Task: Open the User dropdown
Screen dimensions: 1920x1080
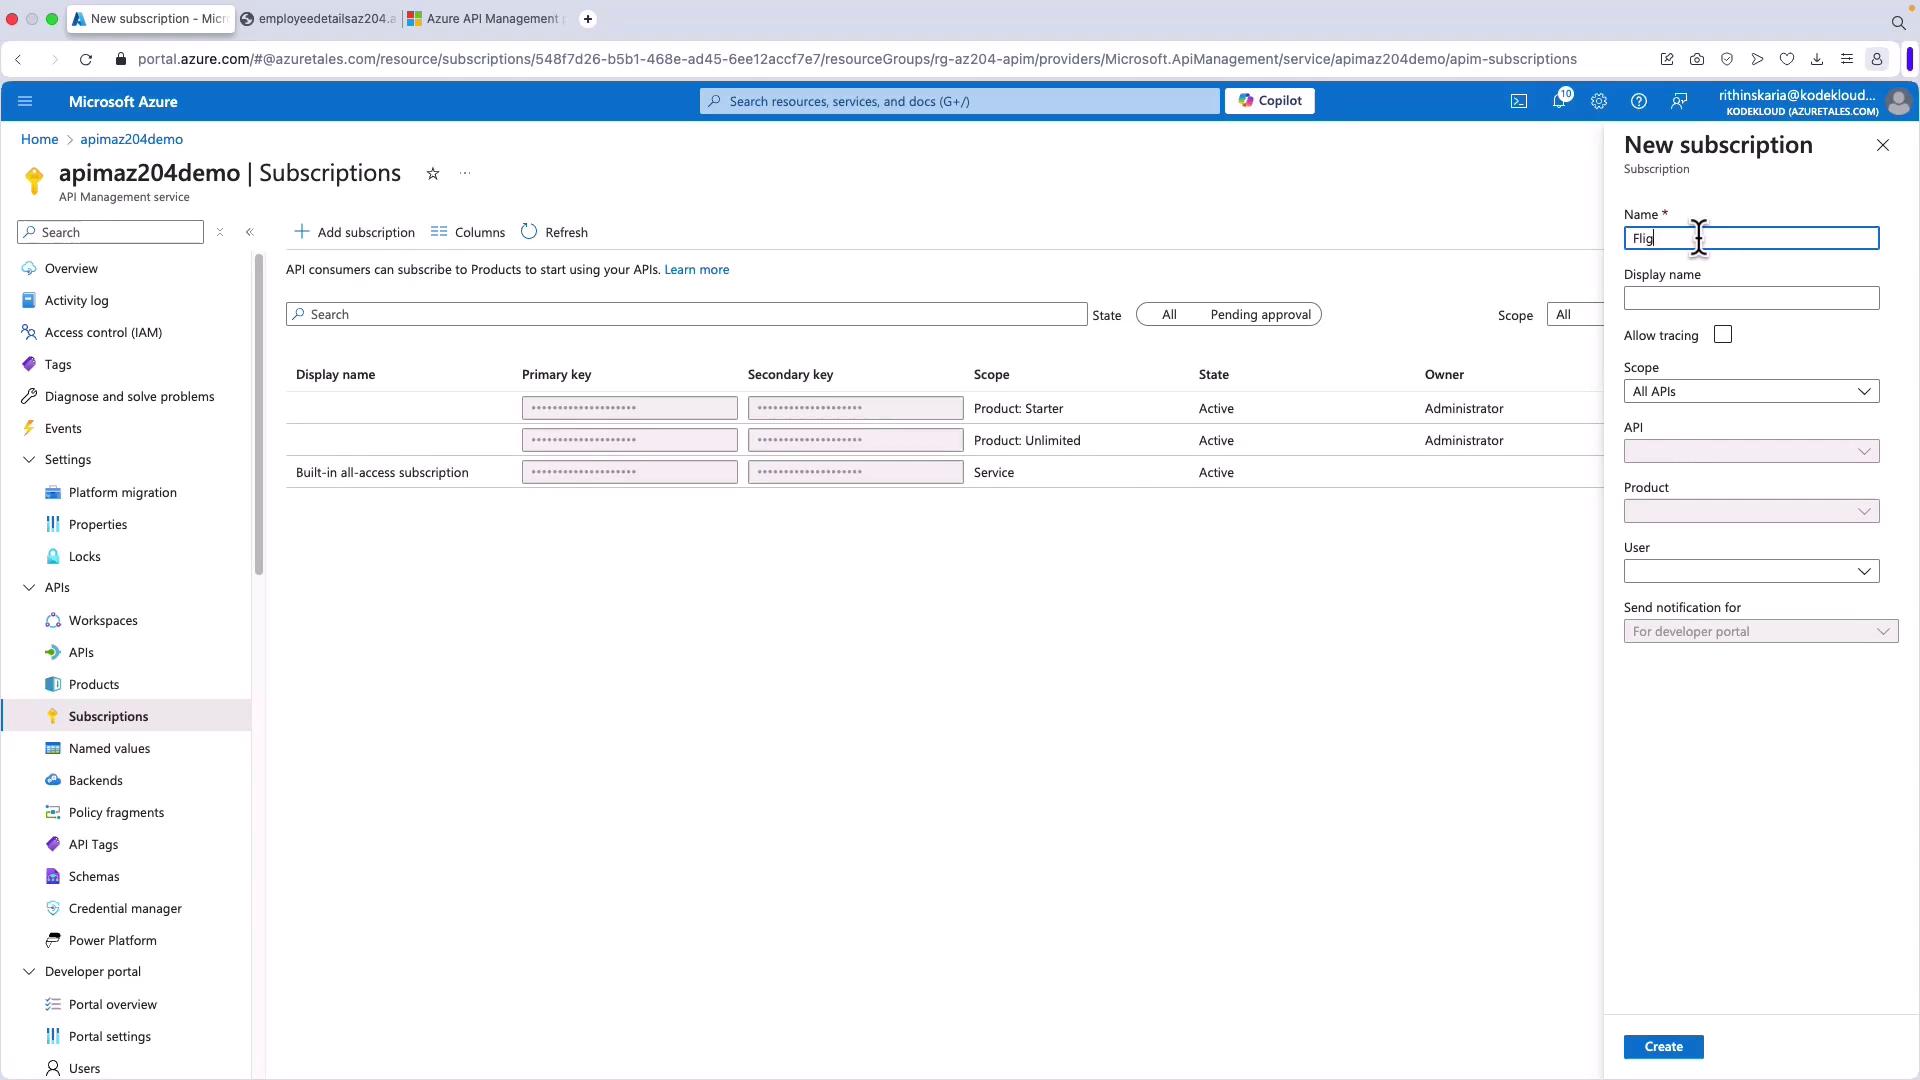Action: (x=1751, y=572)
